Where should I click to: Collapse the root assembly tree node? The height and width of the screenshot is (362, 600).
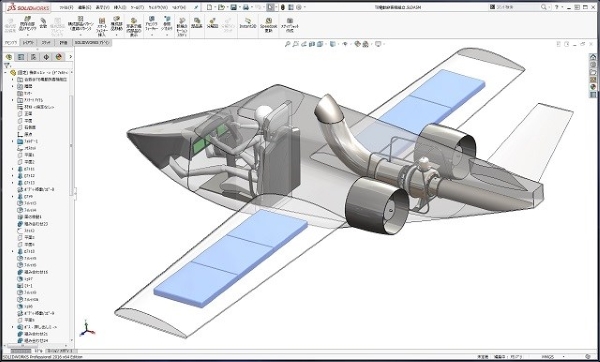5,72
